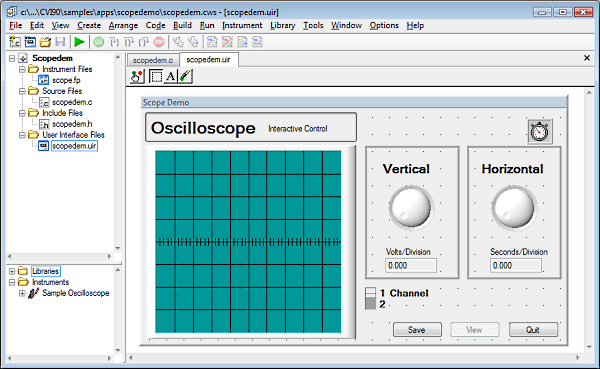Open the Build menu

pos(182,26)
